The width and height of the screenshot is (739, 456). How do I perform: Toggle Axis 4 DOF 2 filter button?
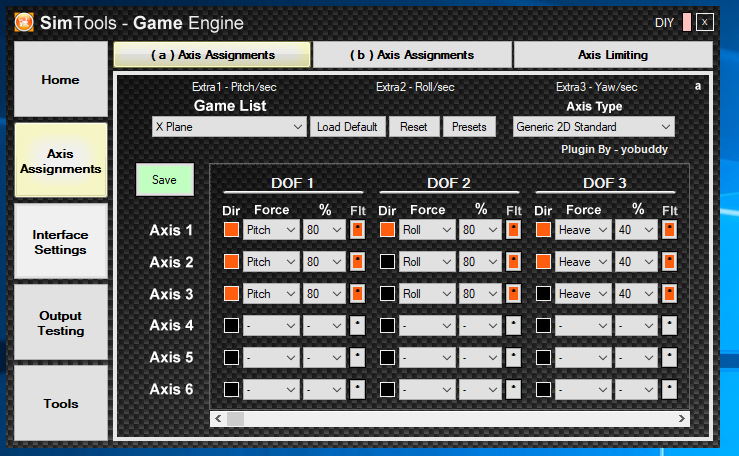(x=513, y=326)
